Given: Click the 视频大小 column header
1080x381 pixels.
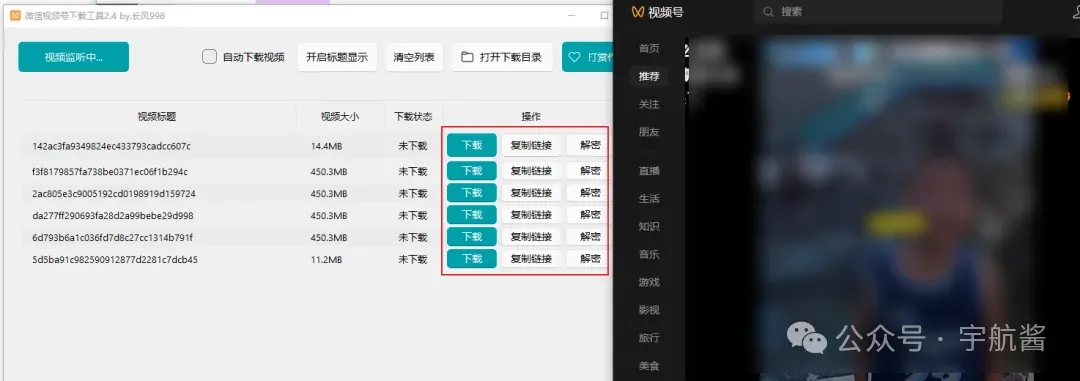Looking at the screenshot, I should point(340,116).
